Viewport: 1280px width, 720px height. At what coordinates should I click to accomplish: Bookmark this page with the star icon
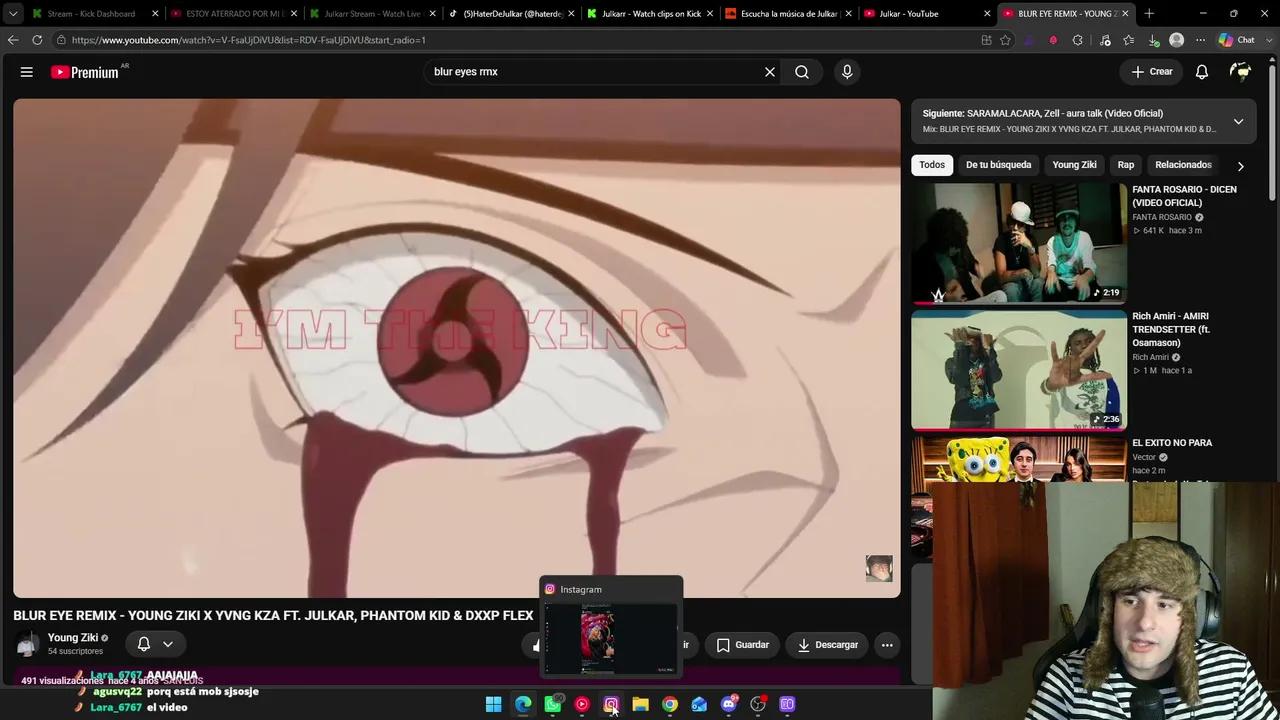1005,40
